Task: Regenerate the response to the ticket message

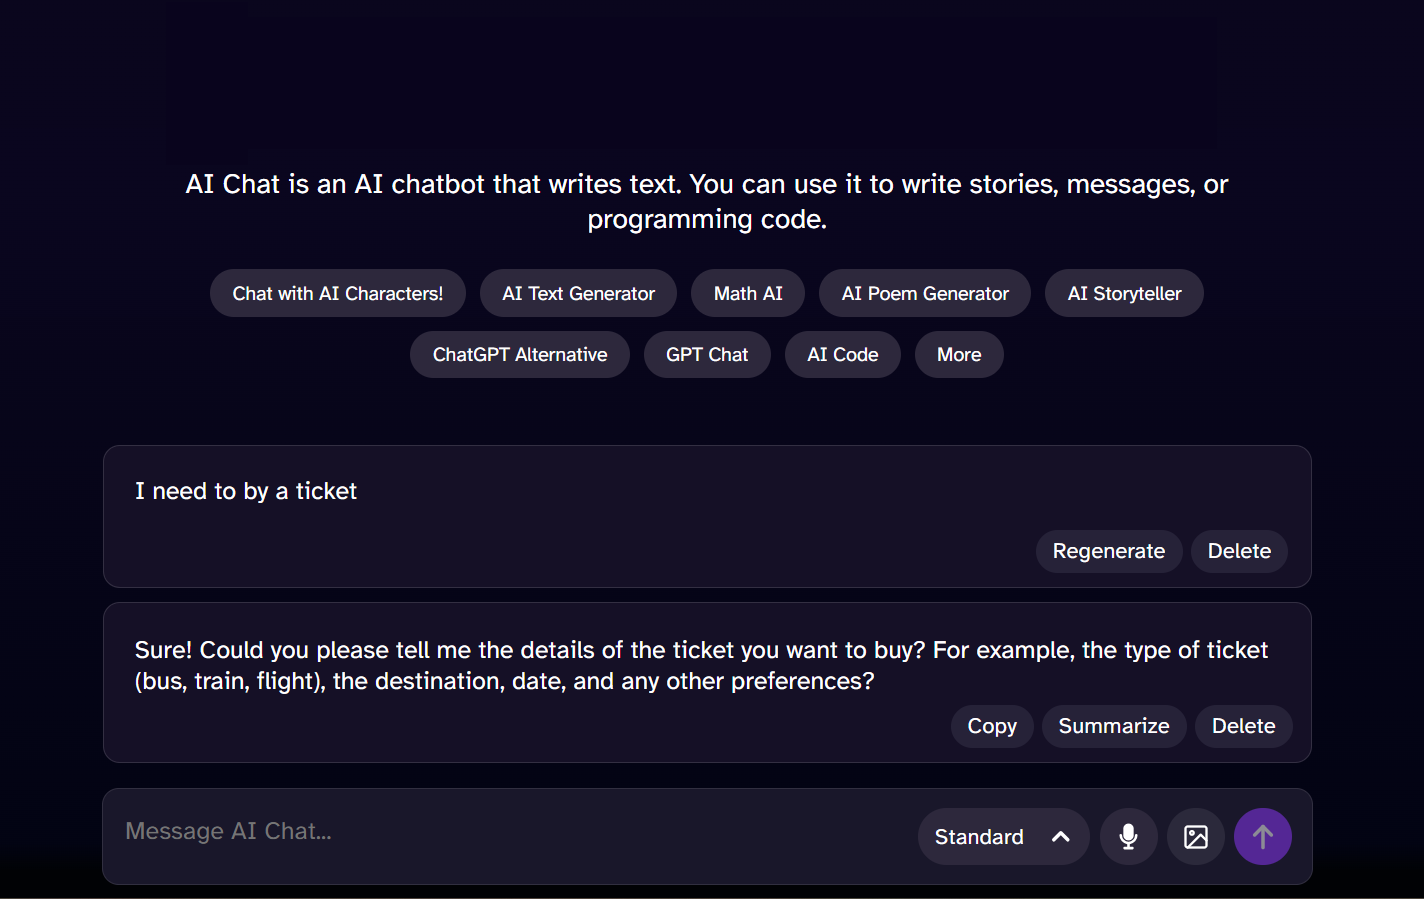Action: tap(1109, 552)
